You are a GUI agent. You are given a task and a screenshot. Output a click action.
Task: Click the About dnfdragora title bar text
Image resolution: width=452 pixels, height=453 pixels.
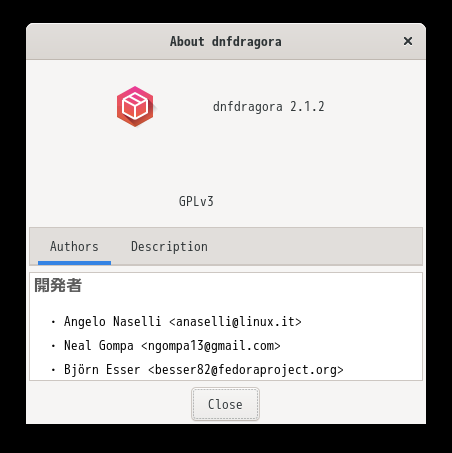pyautogui.click(x=226, y=42)
